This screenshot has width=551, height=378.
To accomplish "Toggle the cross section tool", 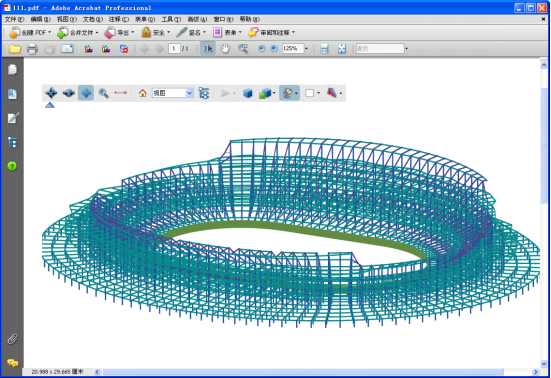I will (332, 93).
